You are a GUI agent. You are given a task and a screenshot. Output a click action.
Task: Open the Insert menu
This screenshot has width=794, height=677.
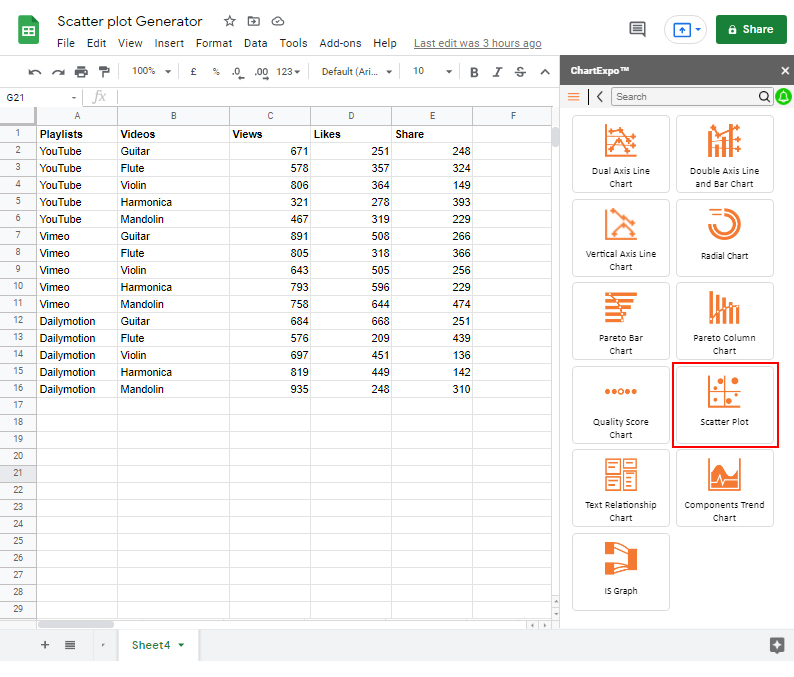[x=169, y=44]
